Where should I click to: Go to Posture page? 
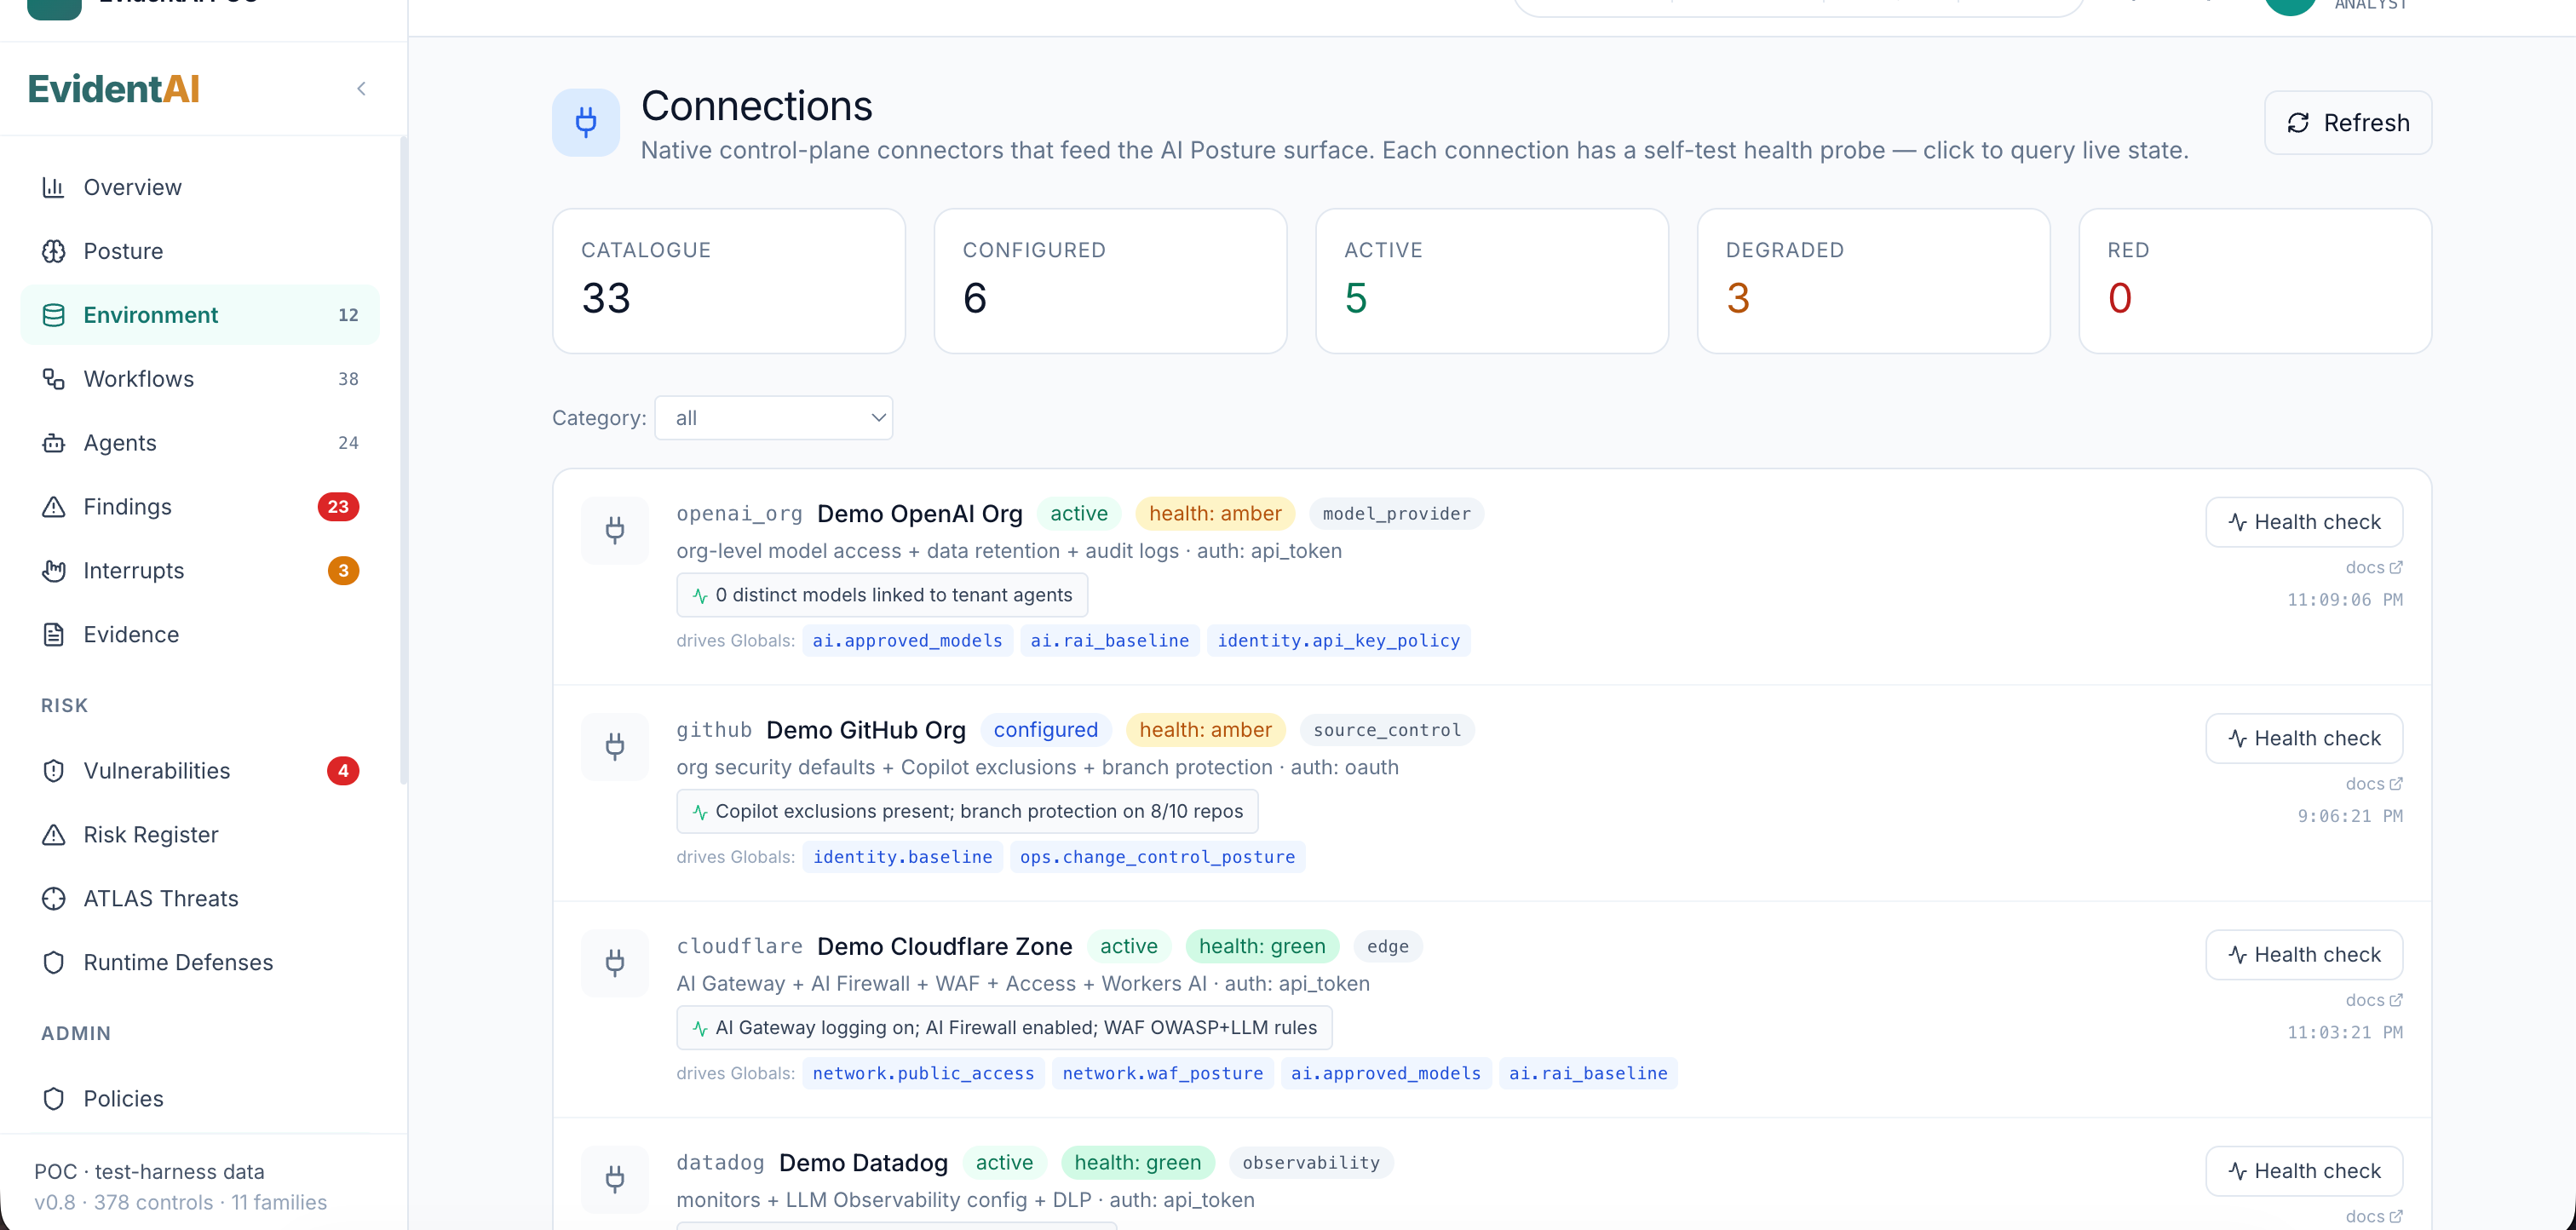point(200,251)
